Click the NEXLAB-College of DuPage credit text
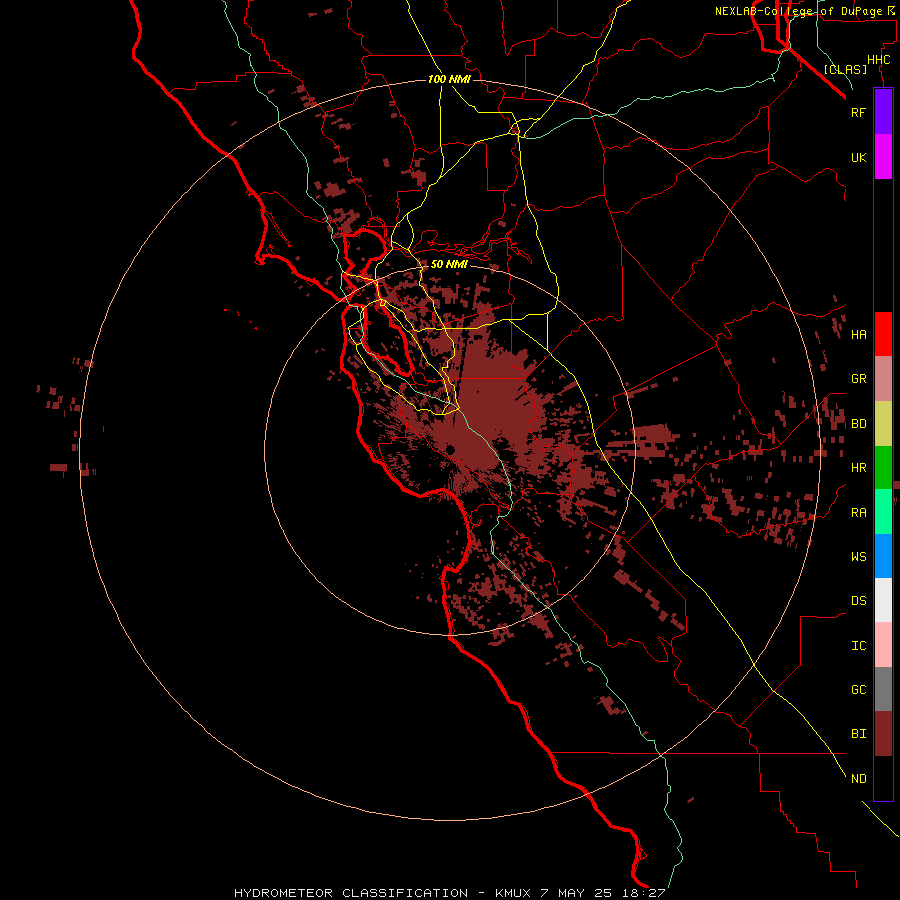The image size is (900, 900). pos(806,11)
